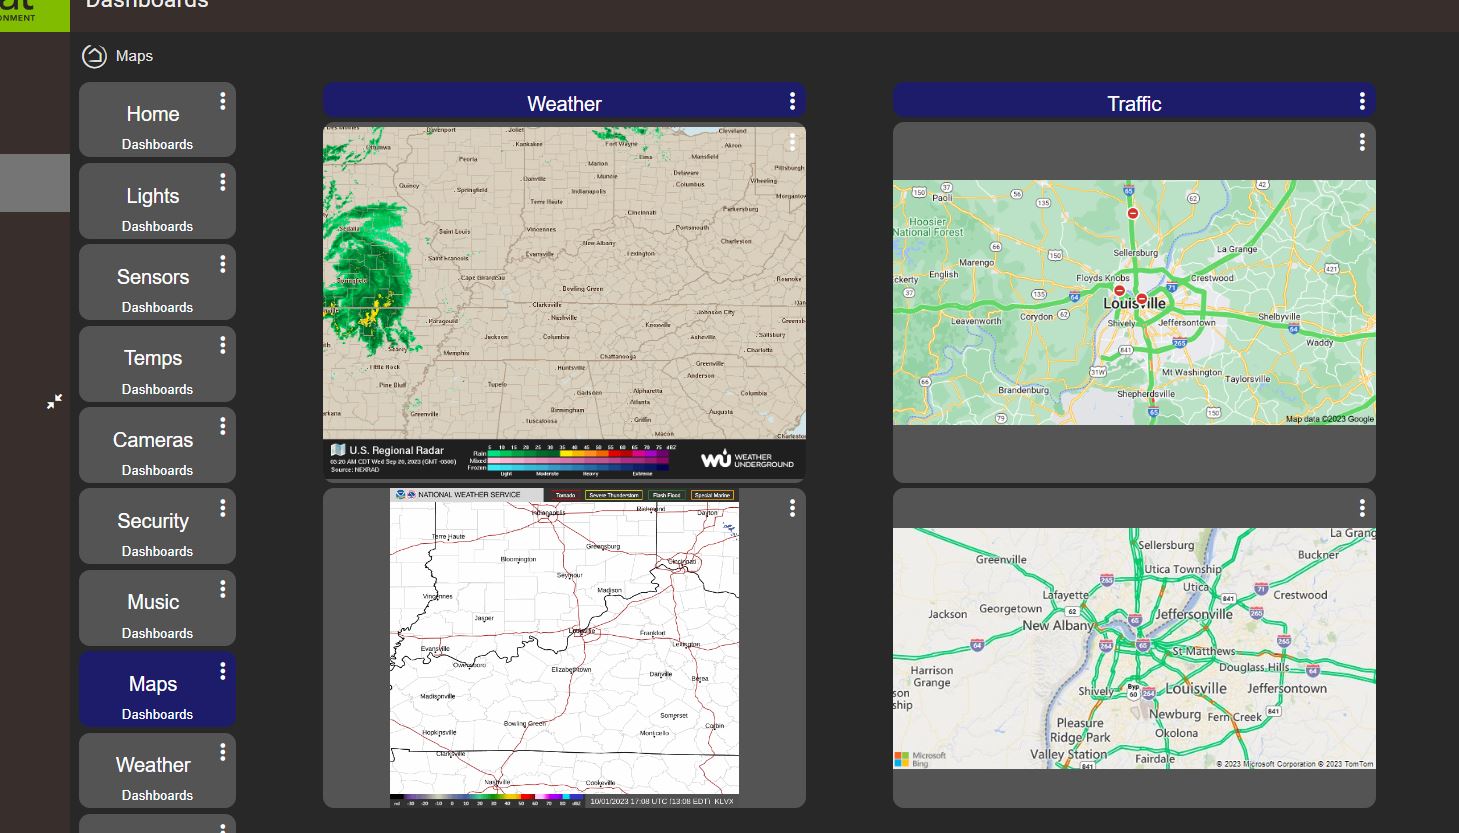Viewport: 1459px width, 833px height.
Task: Open three-dot menu on Sensors tile
Action: [222, 264]
